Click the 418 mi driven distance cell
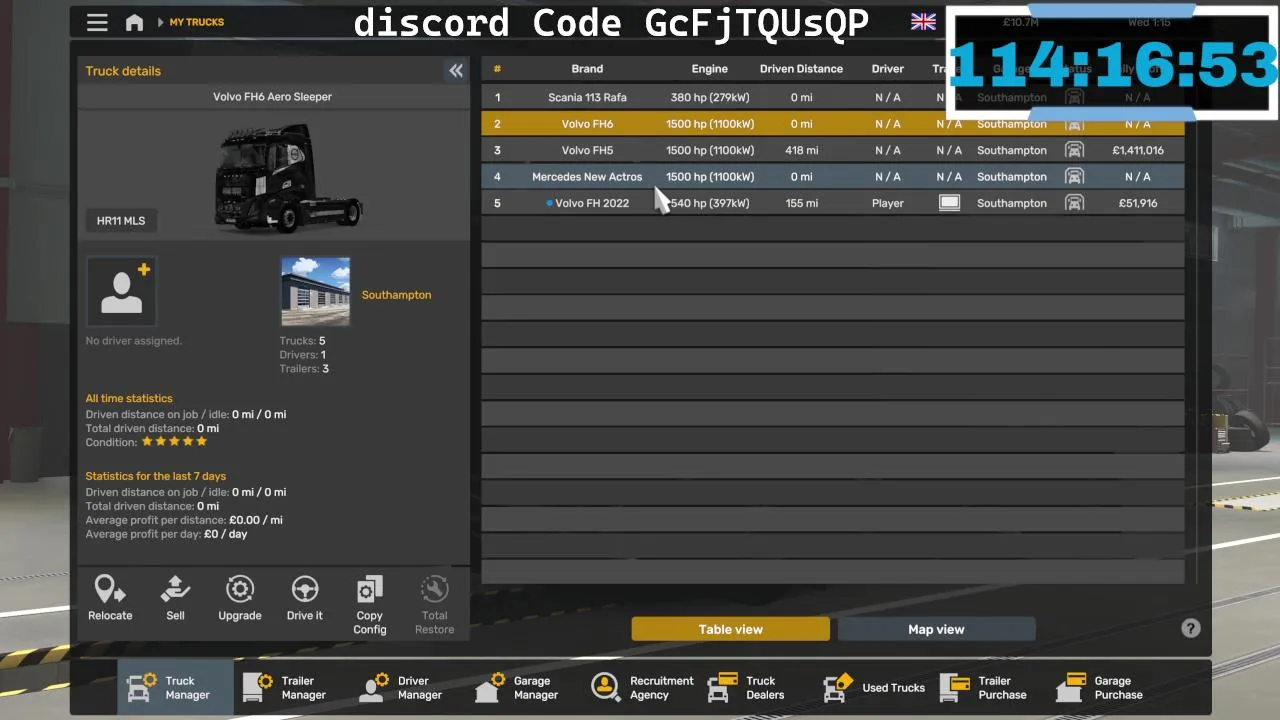Screen dimensions: 1280x720 801,150
